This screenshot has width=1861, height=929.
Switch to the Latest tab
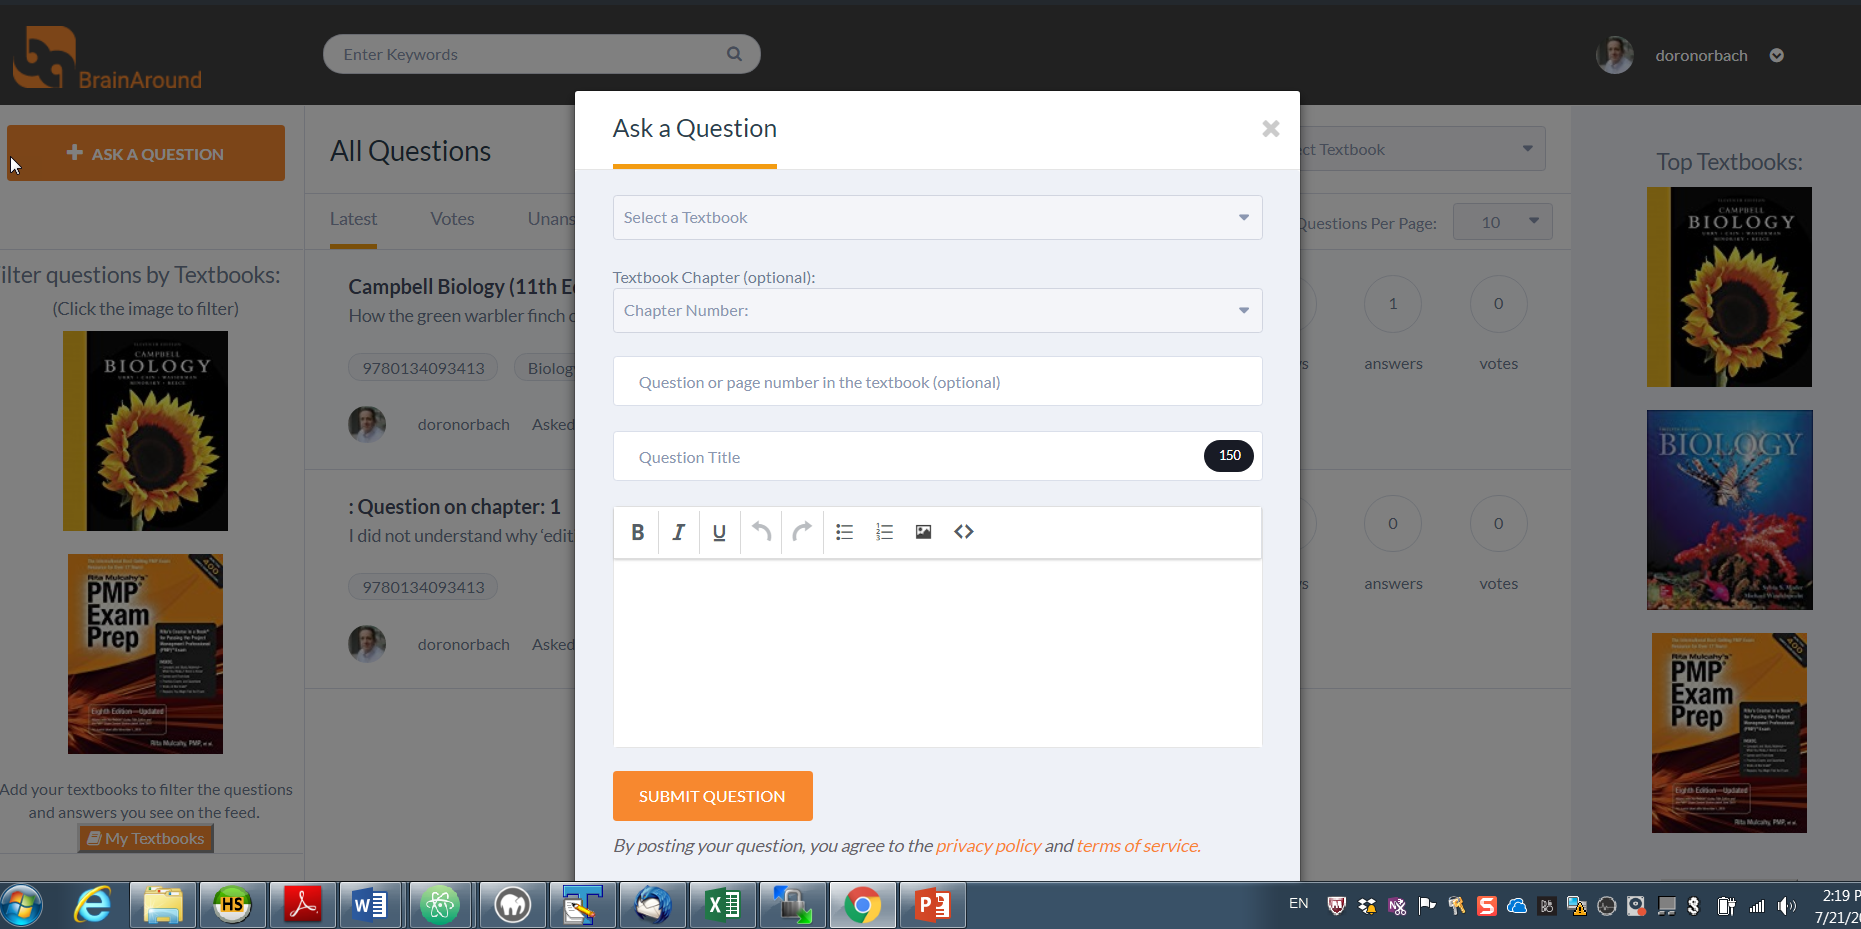pyautogui.click(x=353, y=219)
